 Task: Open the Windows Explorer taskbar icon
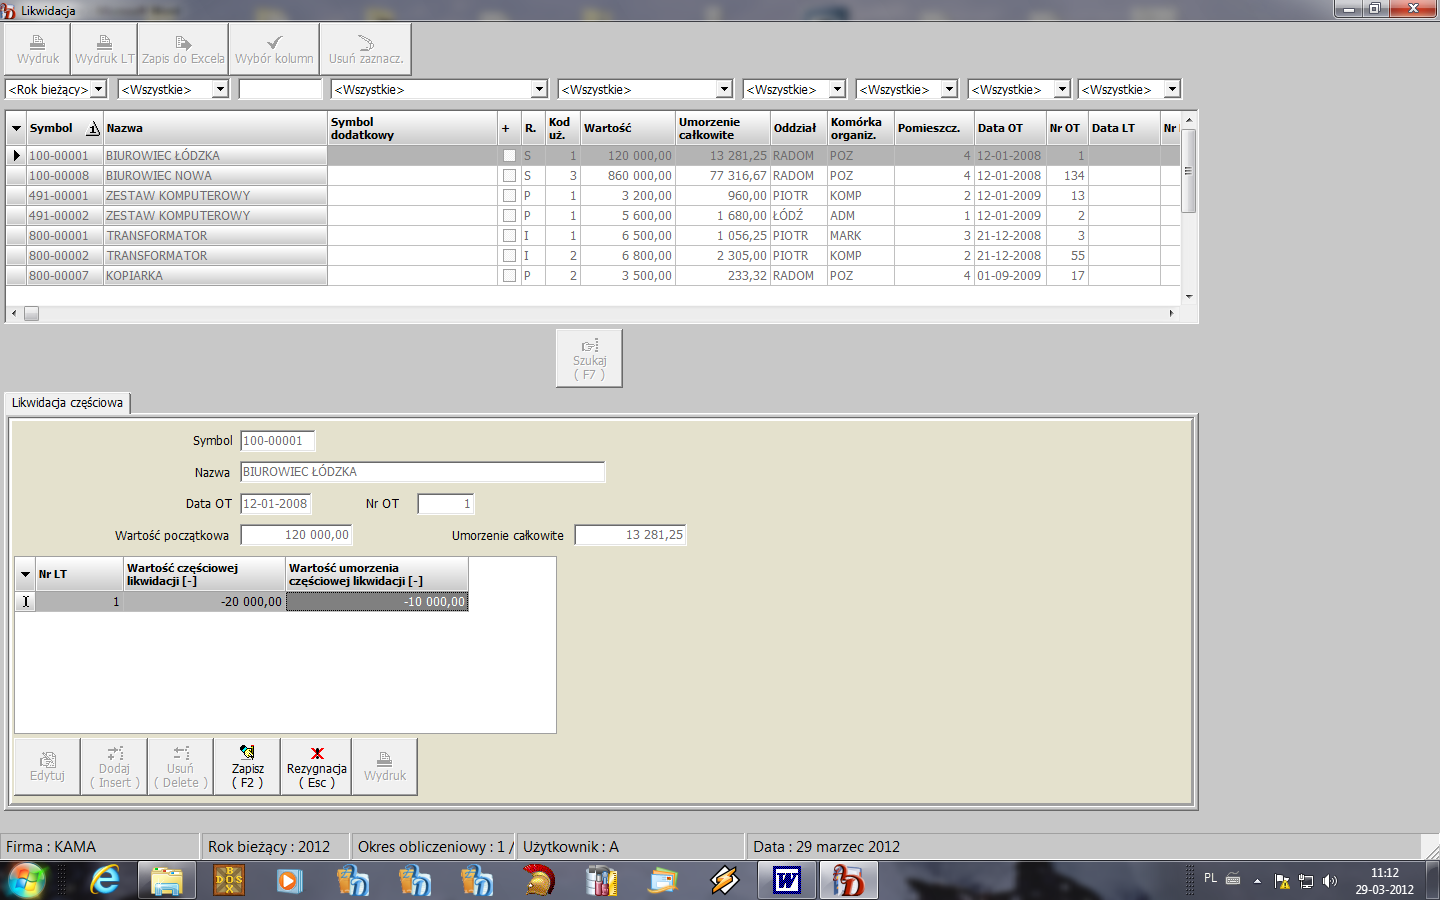[167, 881]
